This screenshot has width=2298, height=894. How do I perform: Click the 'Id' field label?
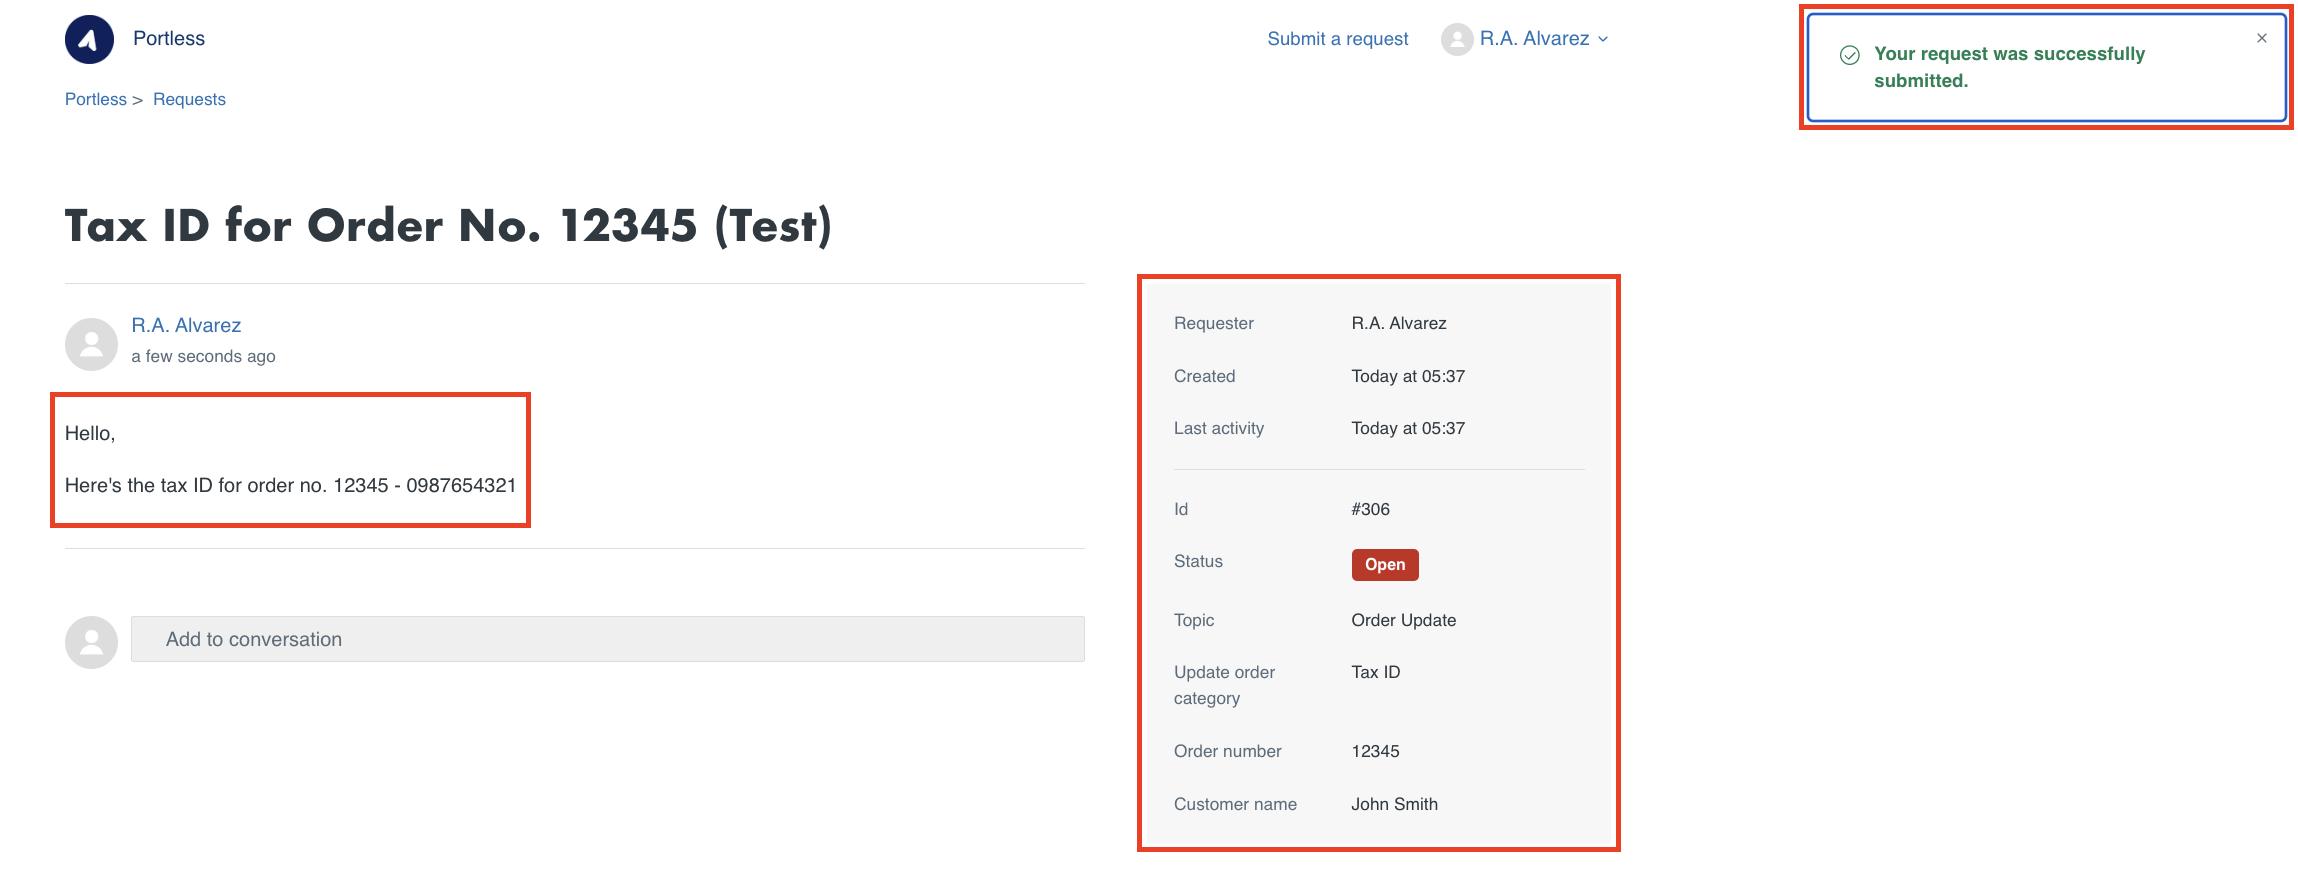pos(1181,509)
